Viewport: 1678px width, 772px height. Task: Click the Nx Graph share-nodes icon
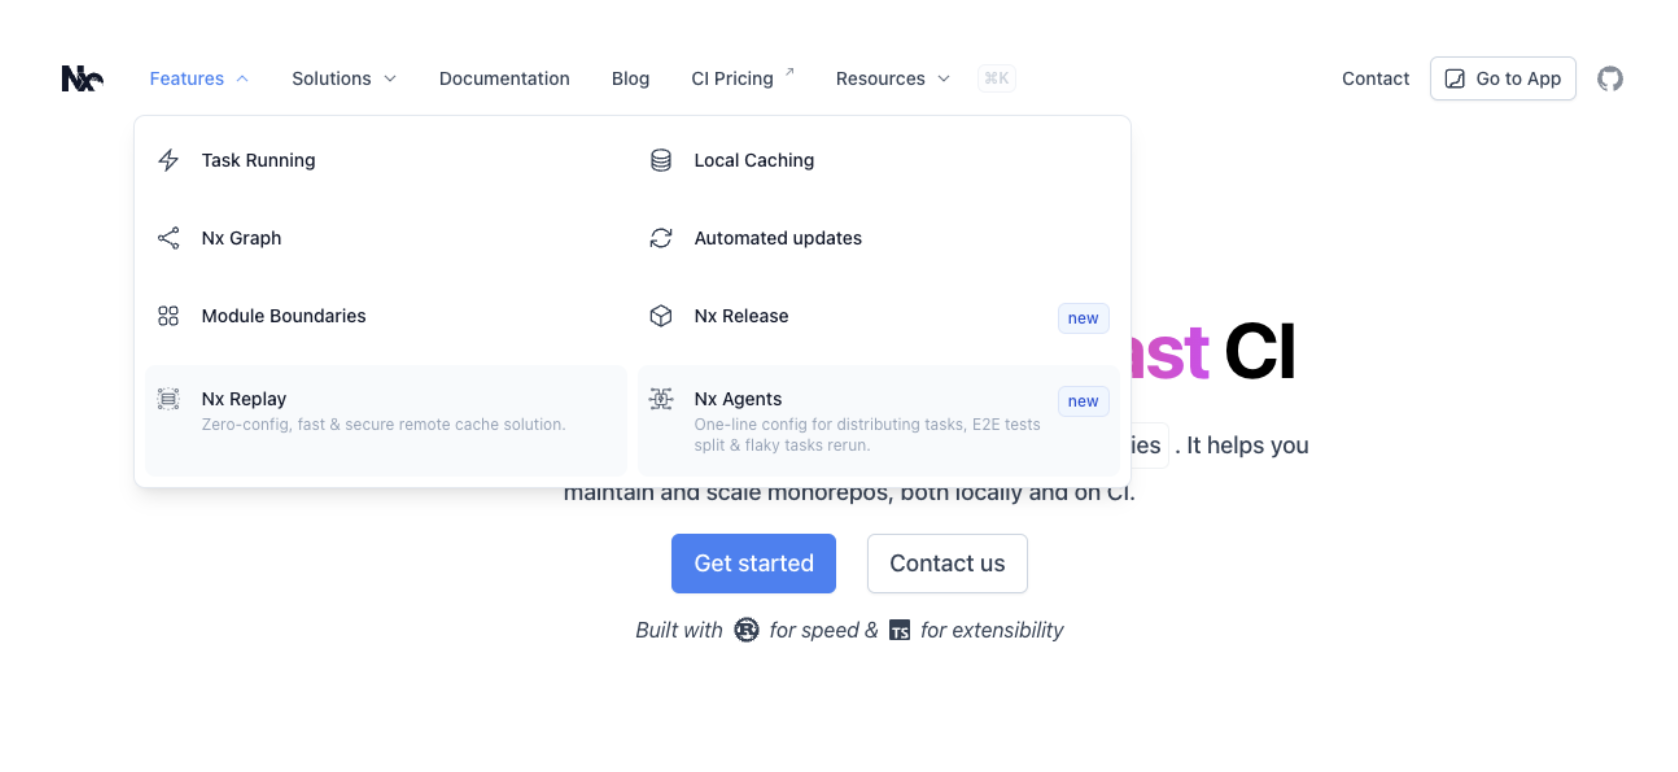168,238
